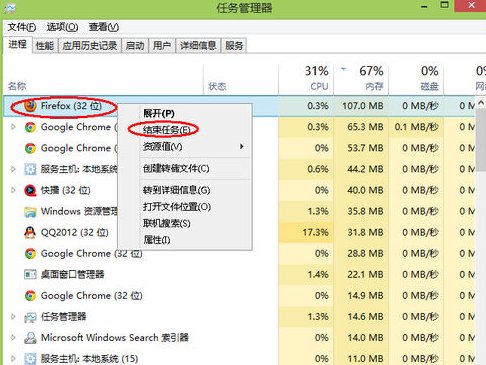Click the Firefox icon in process list
486x365 pixels.
click(30, 106)
